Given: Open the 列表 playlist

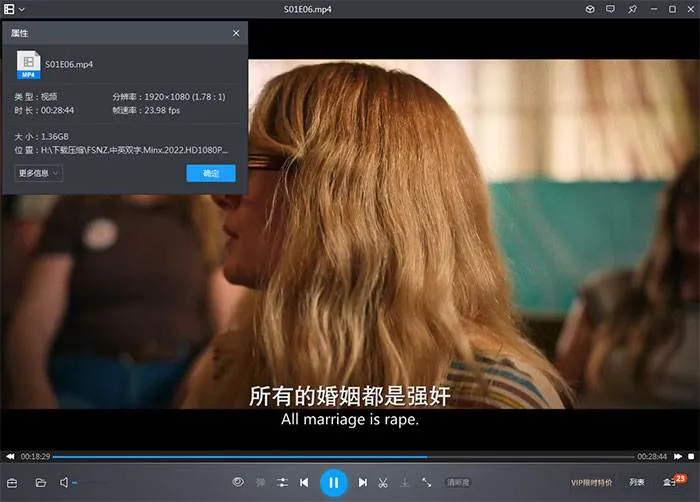Looking at the screenshot, I should (x=637, y=482).
